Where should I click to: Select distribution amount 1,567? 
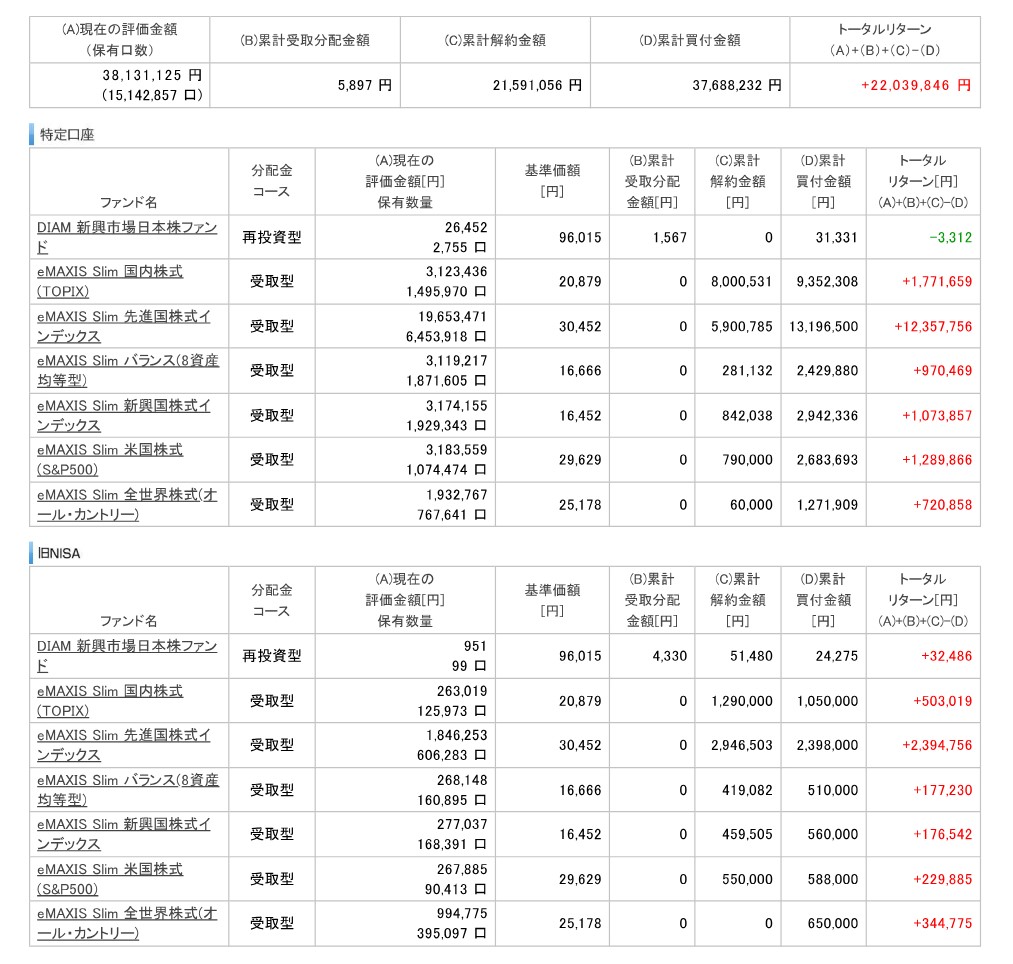coord(670,238)
